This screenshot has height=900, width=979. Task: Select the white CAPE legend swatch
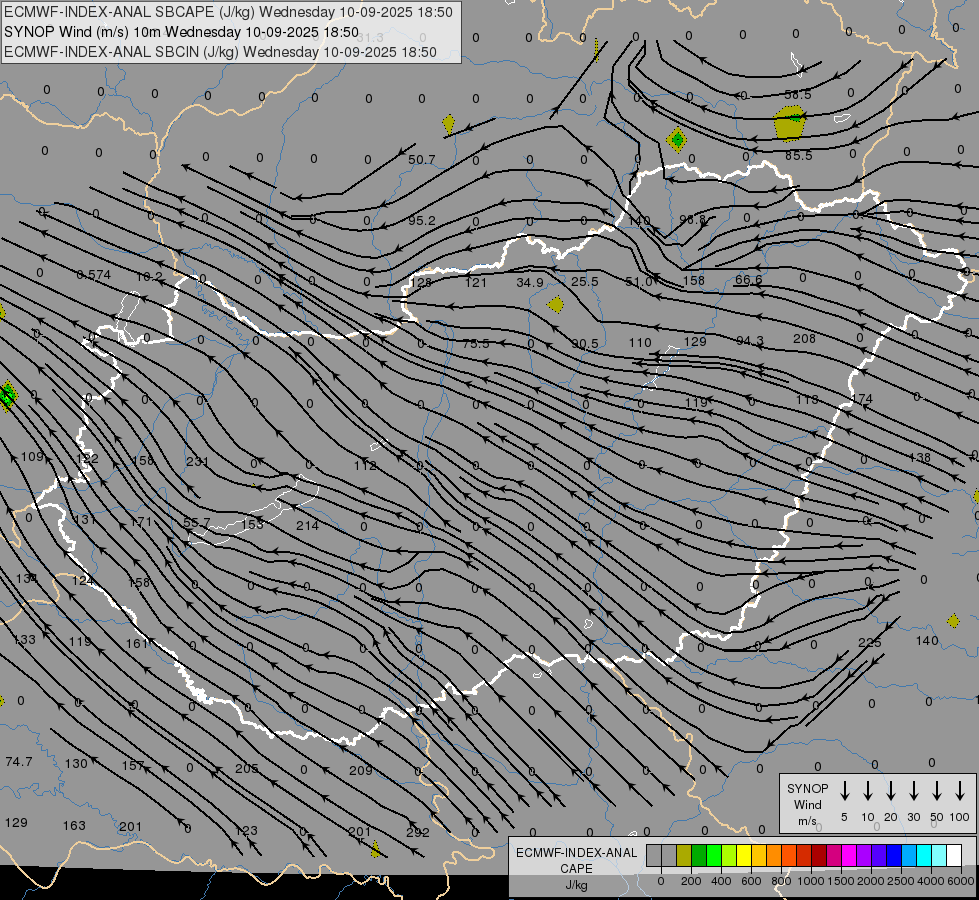tap(953, 856)
